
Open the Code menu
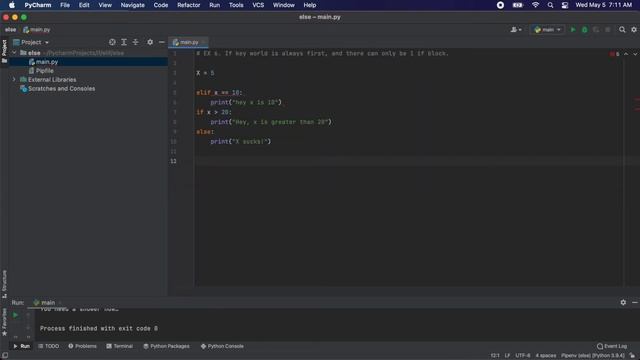click(x=161, y=5)
